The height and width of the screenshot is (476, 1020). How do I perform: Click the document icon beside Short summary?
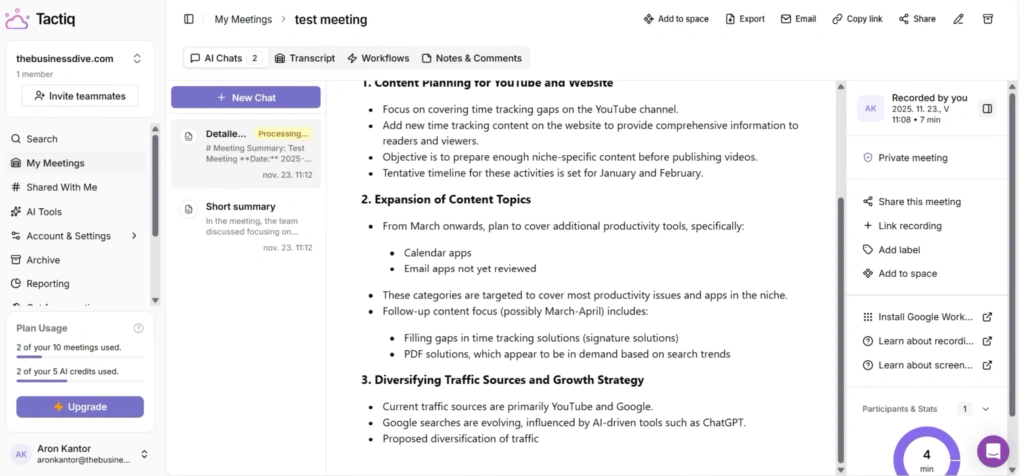189,209
